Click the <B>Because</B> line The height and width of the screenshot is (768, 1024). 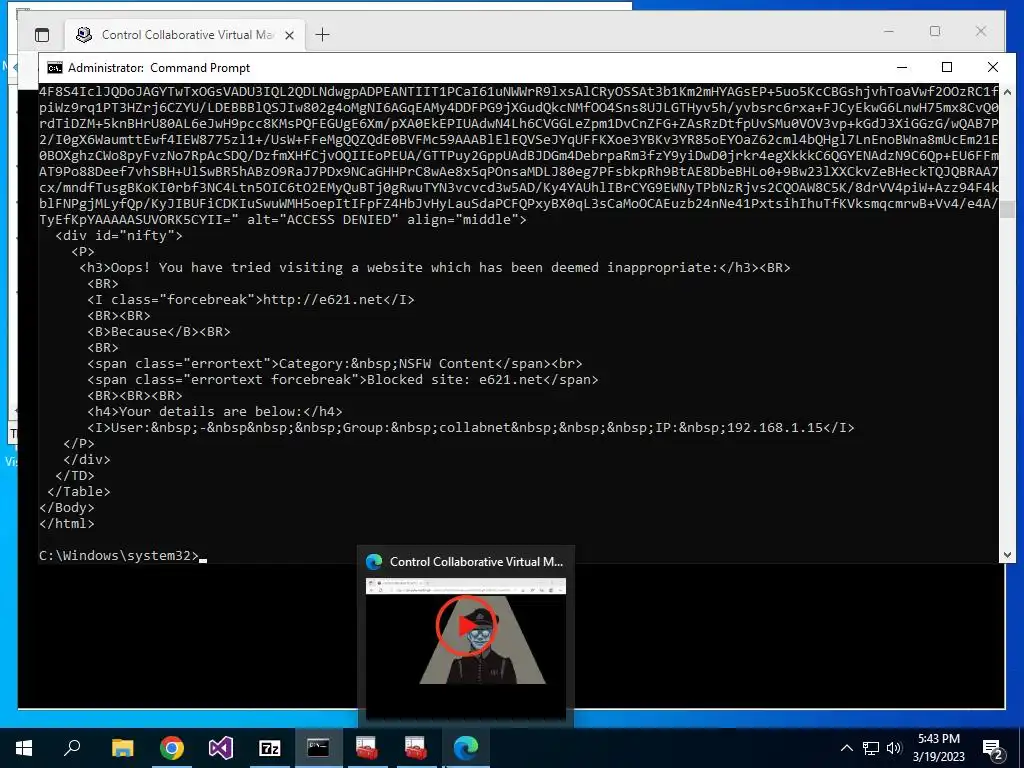pos(159,332)
